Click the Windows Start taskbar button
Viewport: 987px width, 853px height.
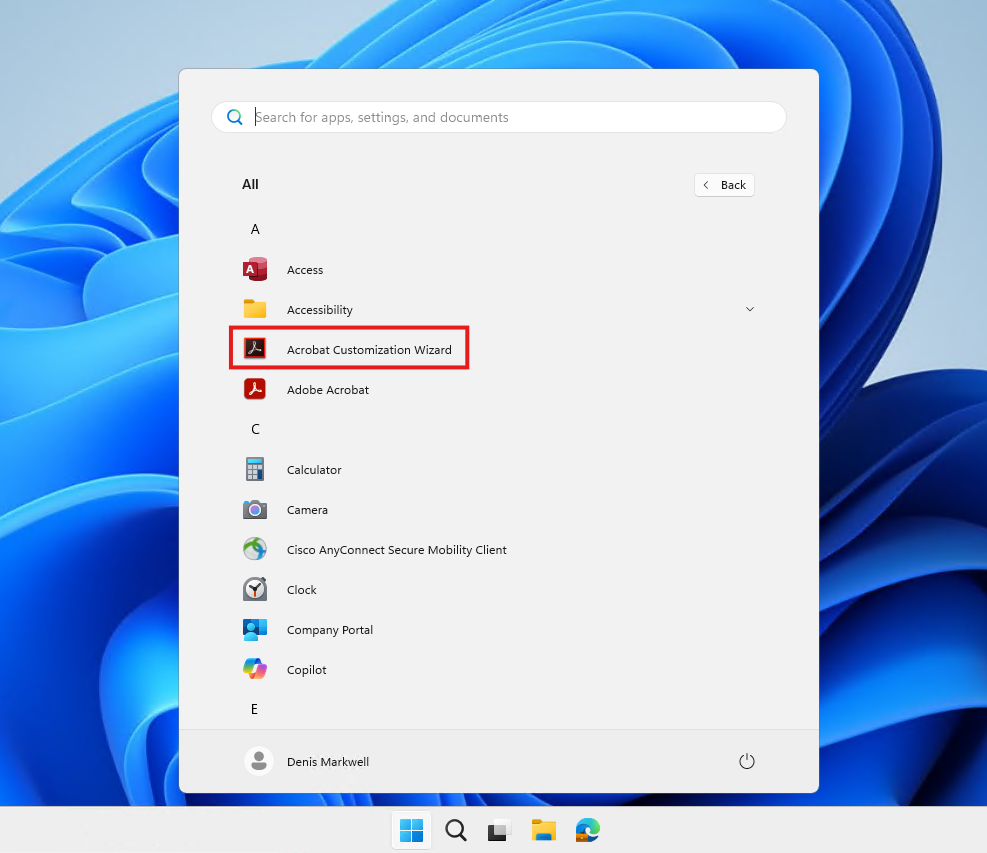coord(411,830)
